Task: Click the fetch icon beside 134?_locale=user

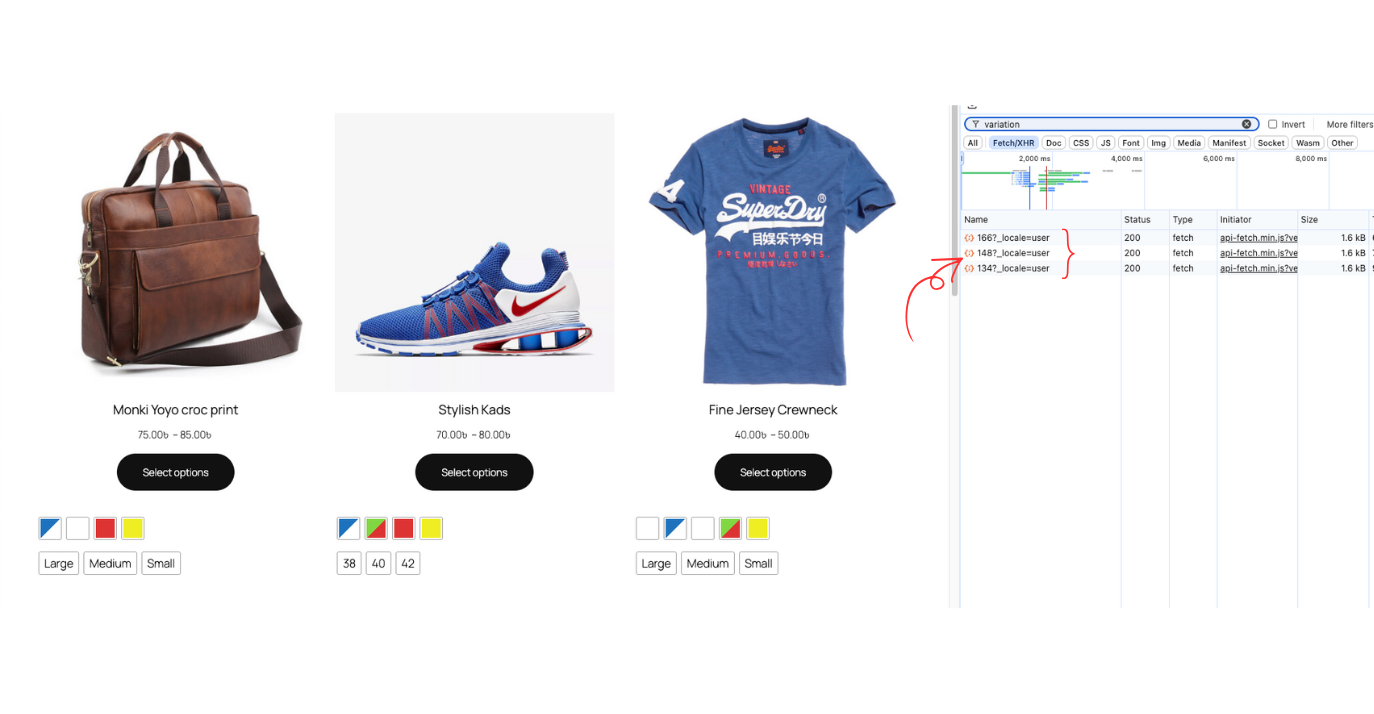Action: 967,268
